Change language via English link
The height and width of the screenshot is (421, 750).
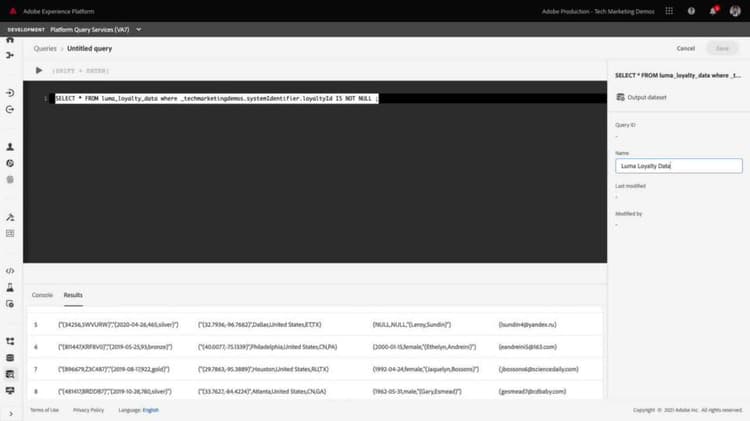(151, 410)
